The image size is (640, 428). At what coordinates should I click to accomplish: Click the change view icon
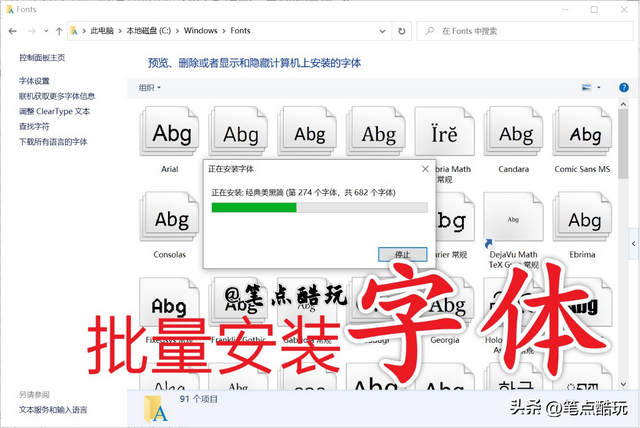click(587, 87)
